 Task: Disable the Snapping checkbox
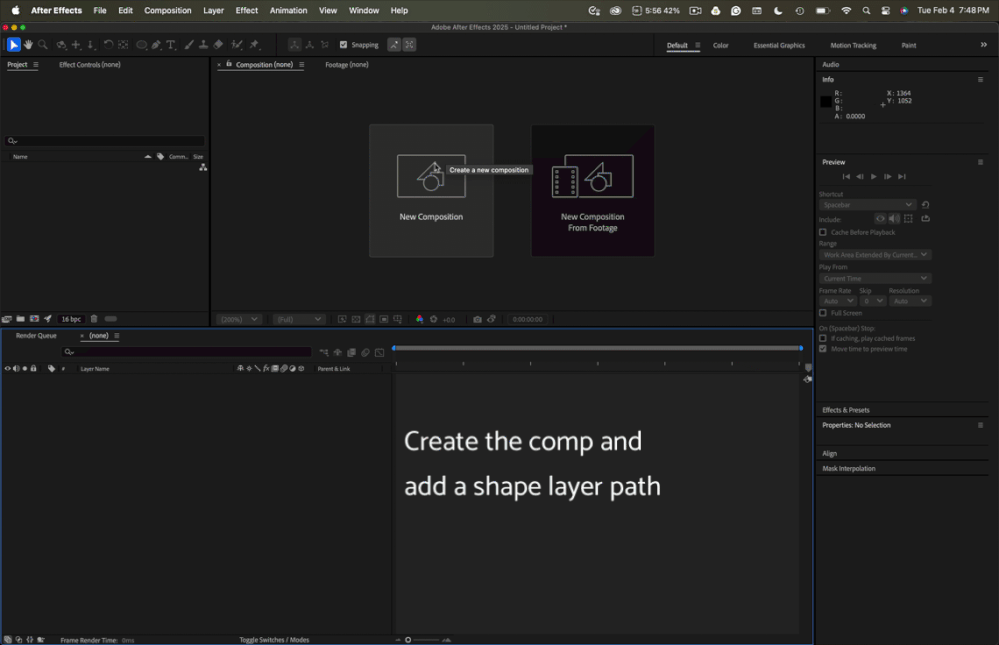(344, 45)
